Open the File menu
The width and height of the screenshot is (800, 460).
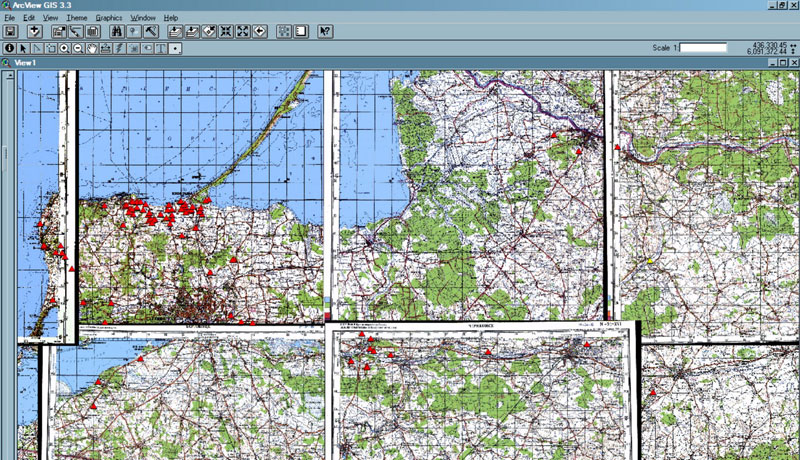[x=10, y=18]
